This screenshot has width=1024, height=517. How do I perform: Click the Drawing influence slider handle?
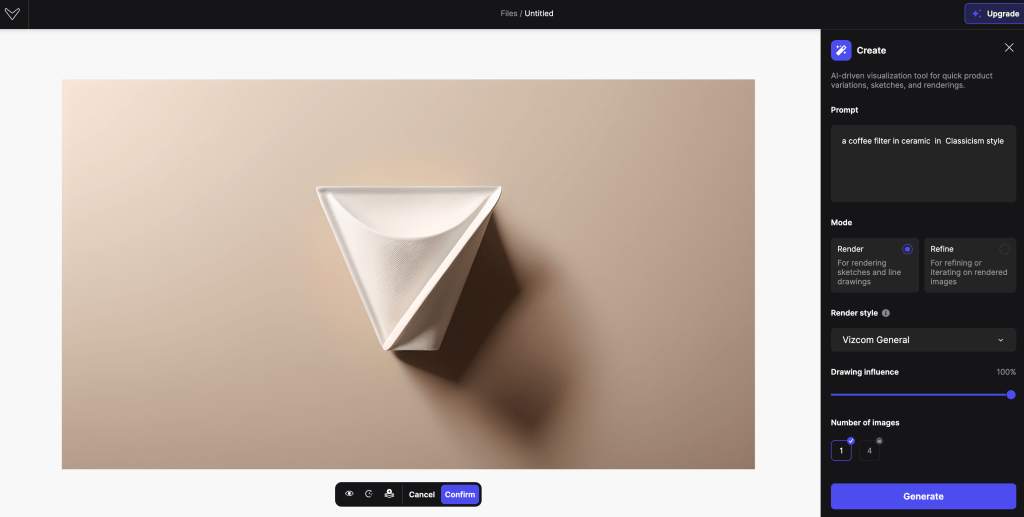coord(1011,395)
